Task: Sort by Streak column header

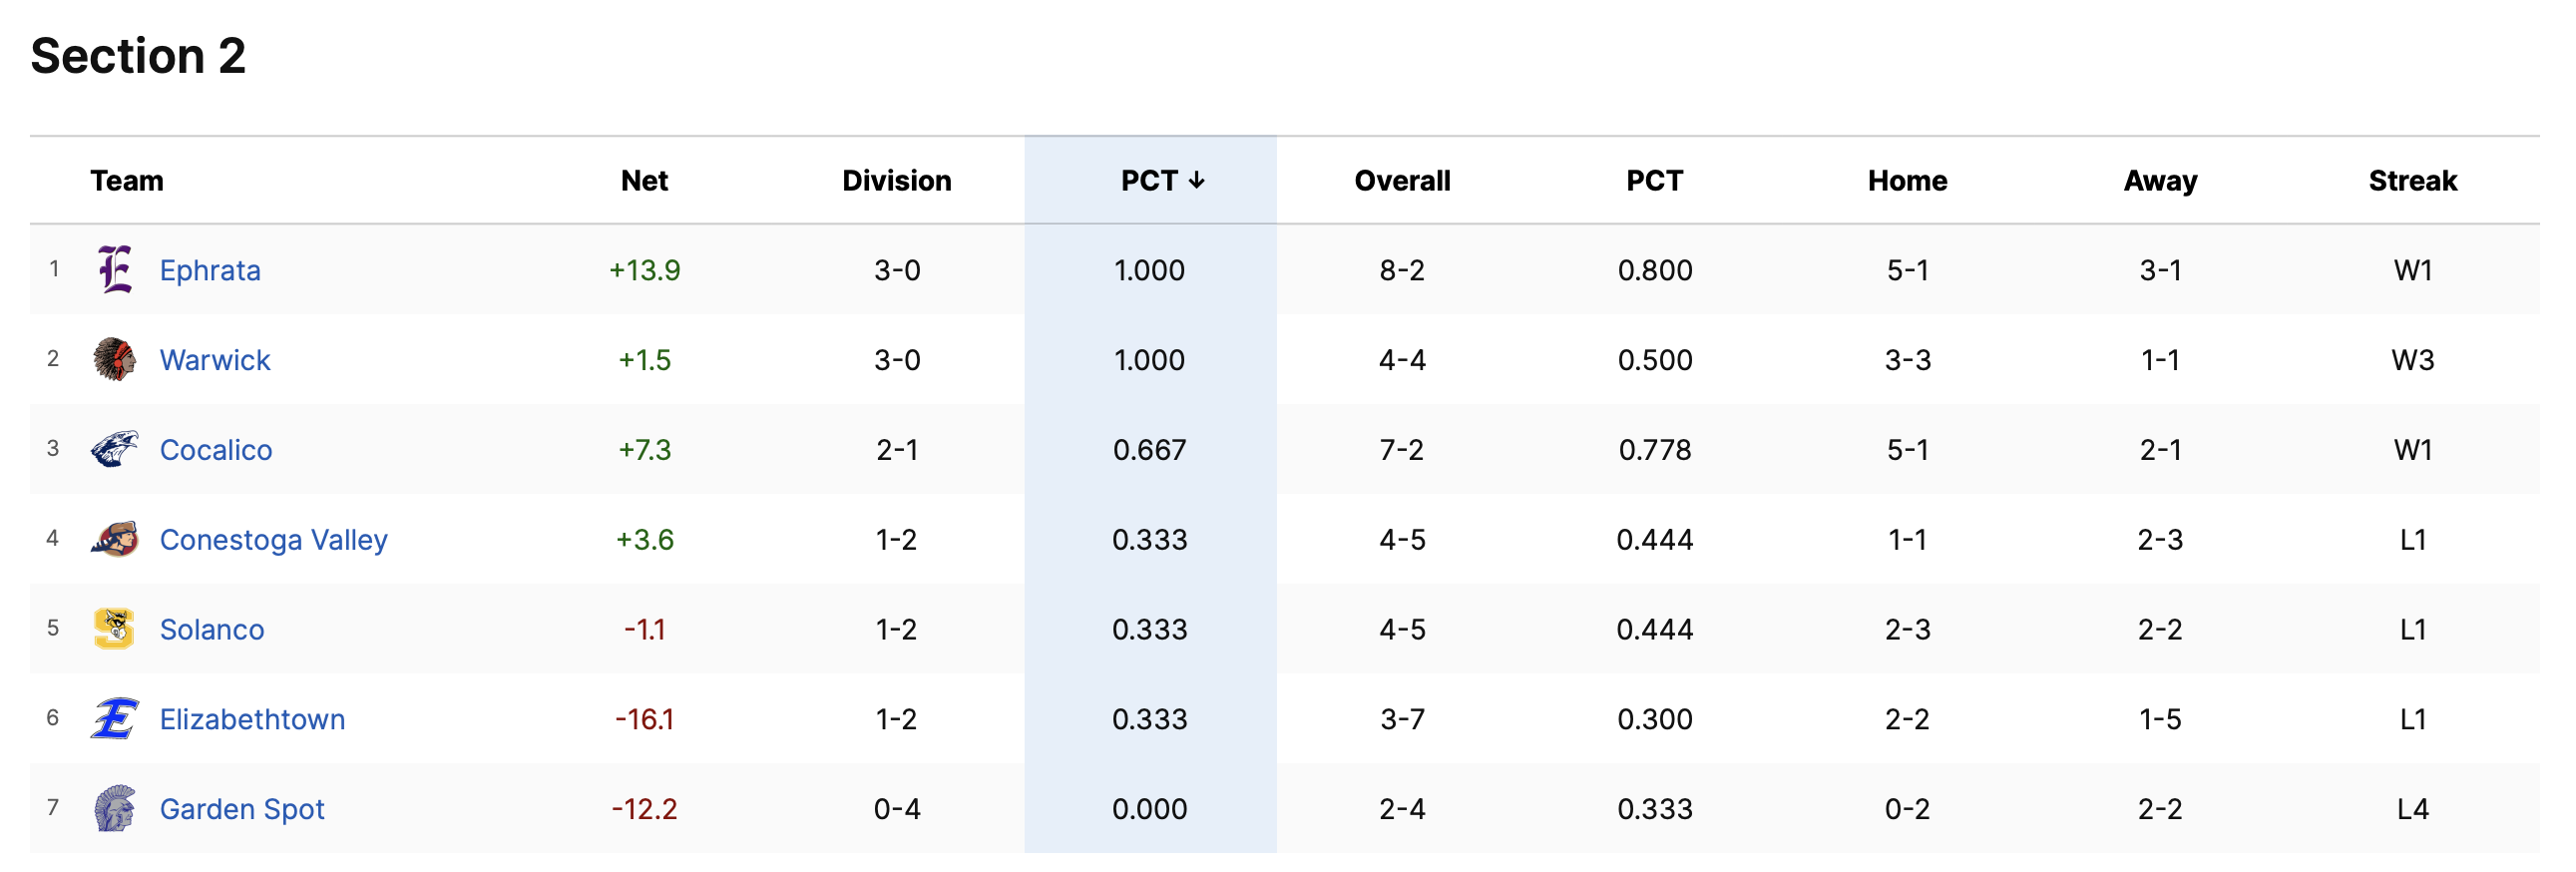Action: click(2412, 181)
